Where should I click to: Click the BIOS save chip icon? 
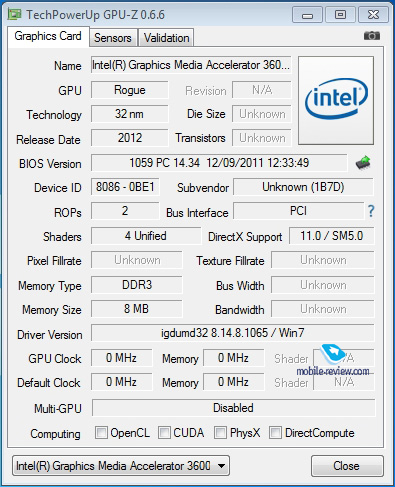(363, 163)
